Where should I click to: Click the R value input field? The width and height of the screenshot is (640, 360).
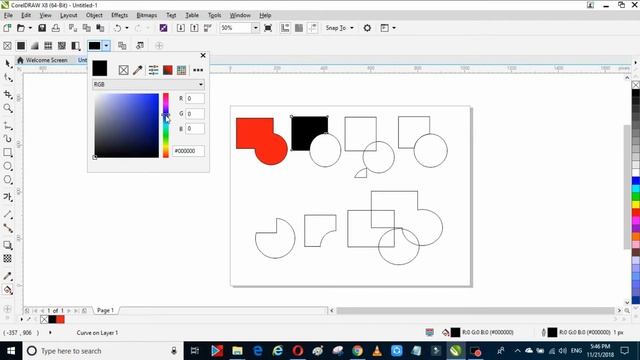click(x=195, y=98)
